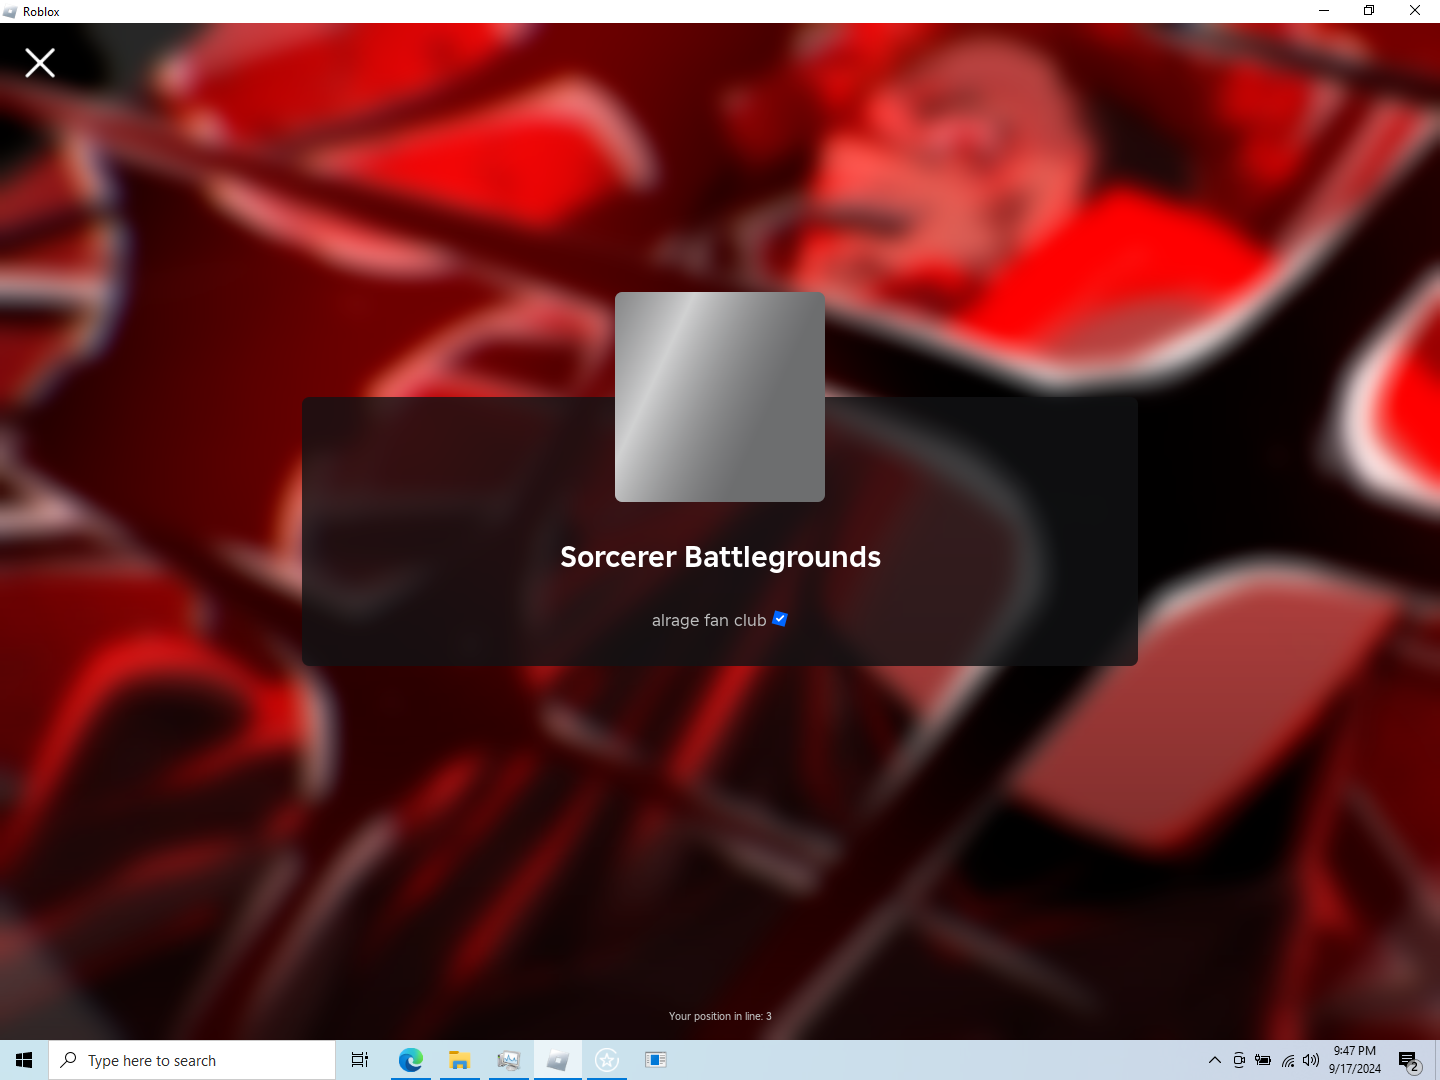Open File Explorer from the taskbar
Image resolution: width=1440 pixels, height=1080 pixels.
pos(459,1060)
